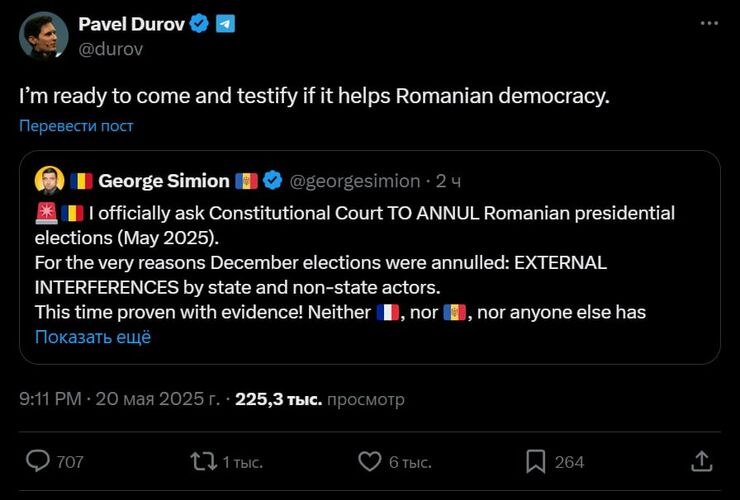The image size is (740, 500).
Task: Like the post with heart icon
Action: 370,461
